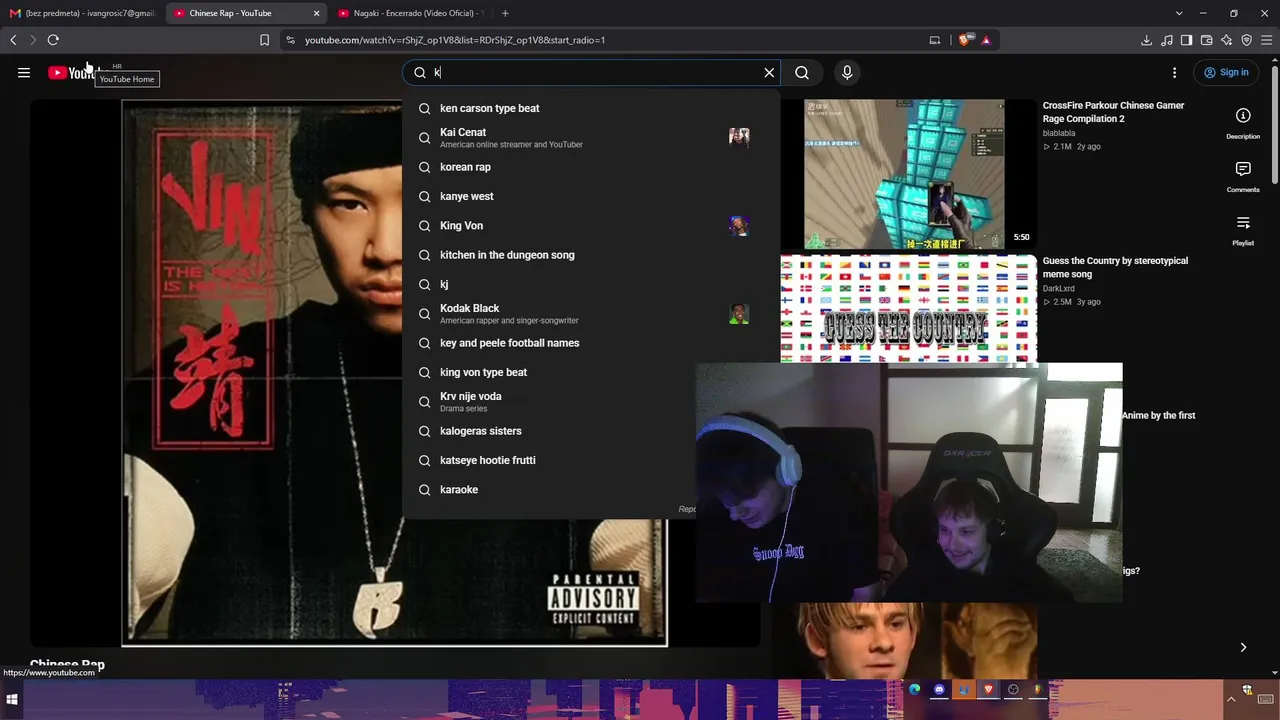Open picture-in-picture icon in address bar

(935, 40)
